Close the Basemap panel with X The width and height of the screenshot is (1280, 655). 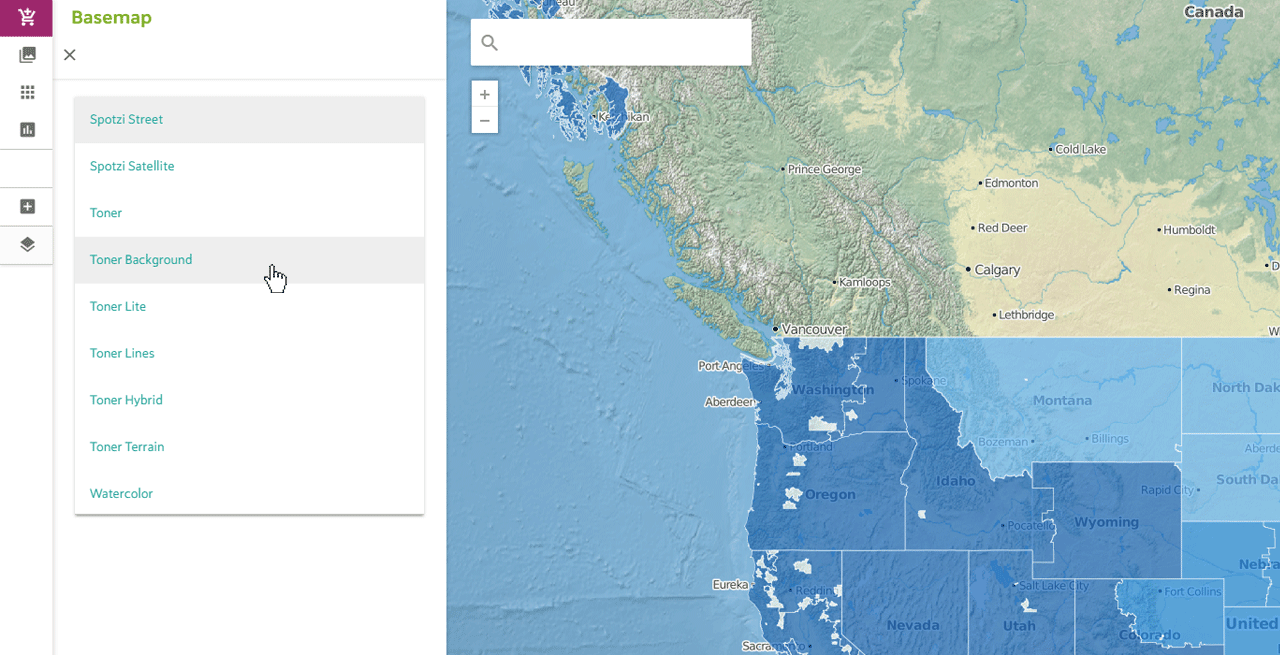pyautogui.click(x=69, y=55)
